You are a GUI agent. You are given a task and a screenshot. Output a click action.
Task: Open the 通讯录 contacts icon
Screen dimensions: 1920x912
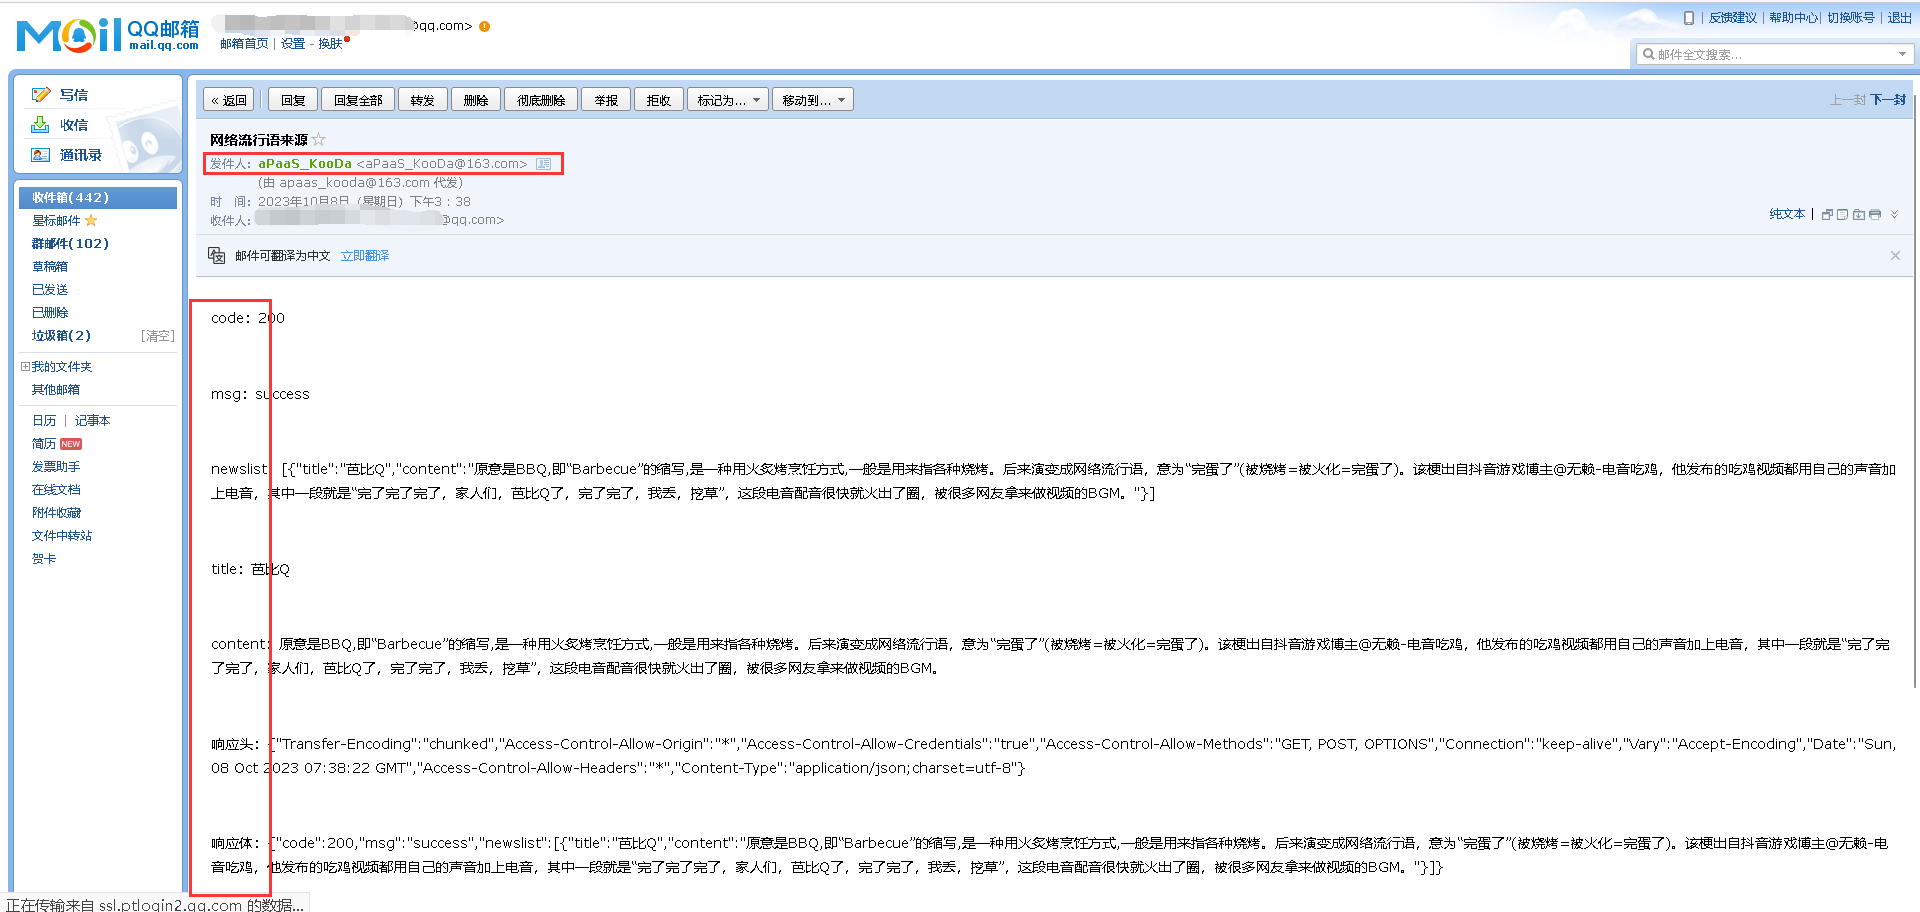[x=40, y=155]
